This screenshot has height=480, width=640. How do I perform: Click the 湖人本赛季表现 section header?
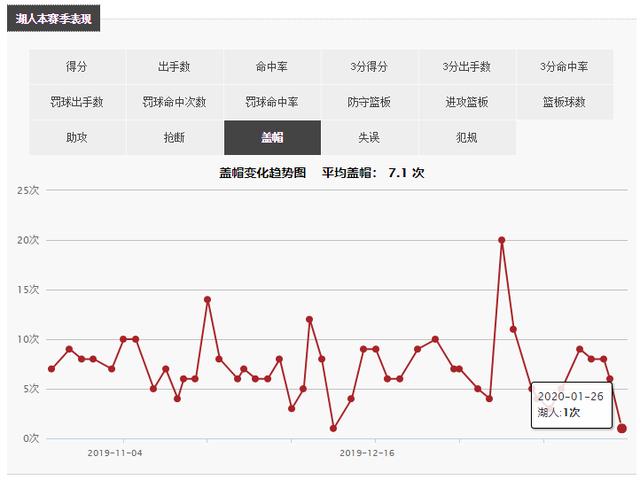[x=53, y=18]
